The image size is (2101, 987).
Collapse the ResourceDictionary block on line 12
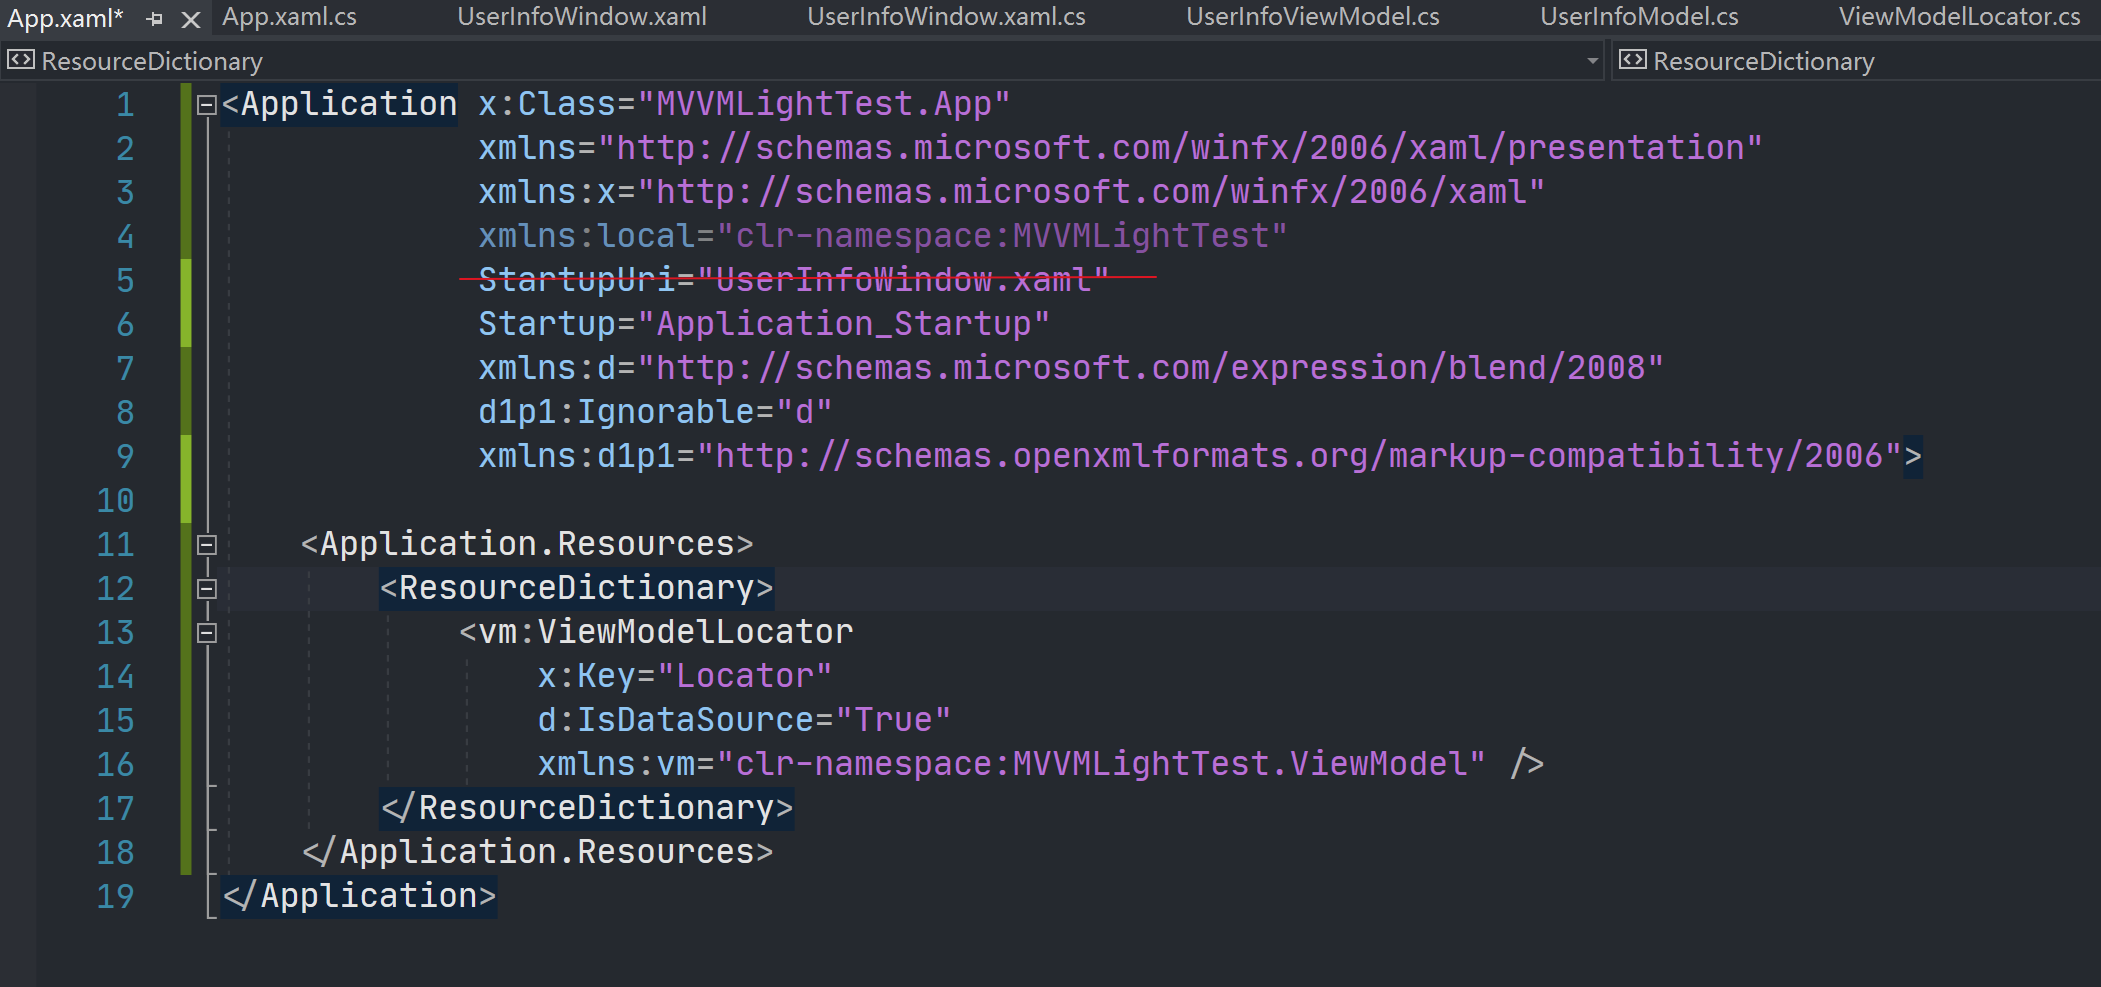point(207,589)
